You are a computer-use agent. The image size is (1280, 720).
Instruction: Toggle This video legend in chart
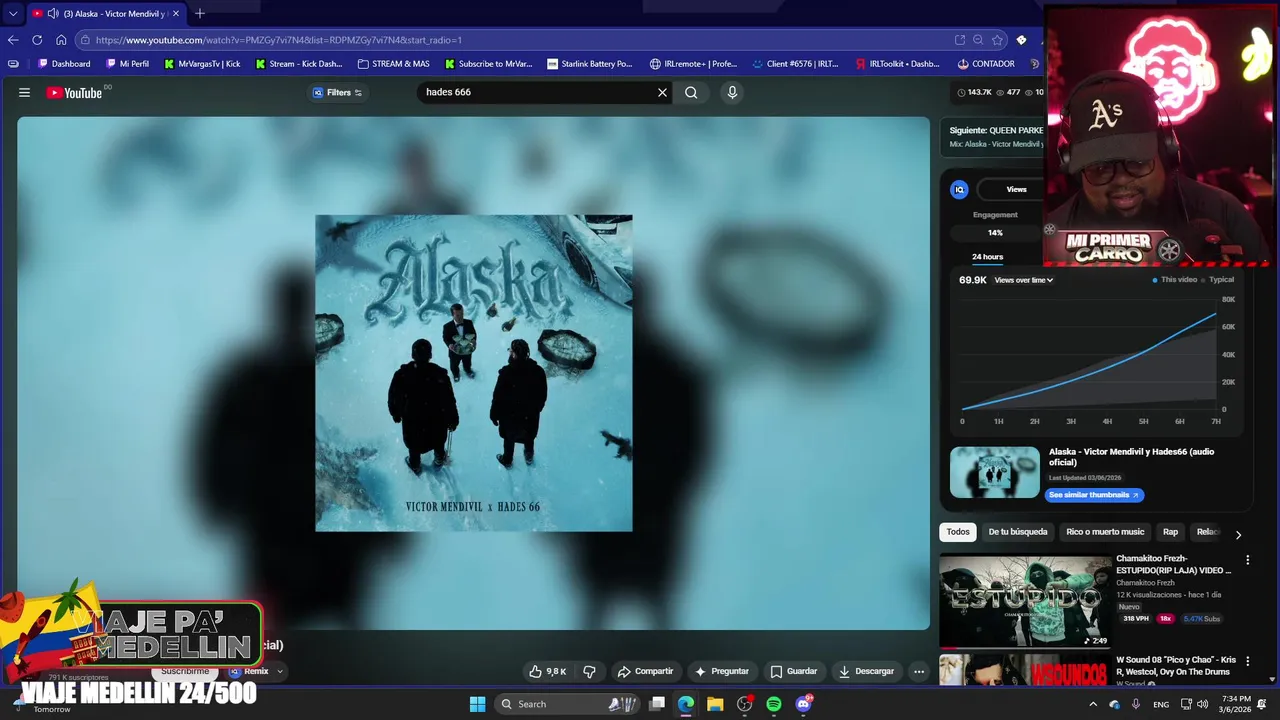pyautogui.click(x=1175, y=280)
